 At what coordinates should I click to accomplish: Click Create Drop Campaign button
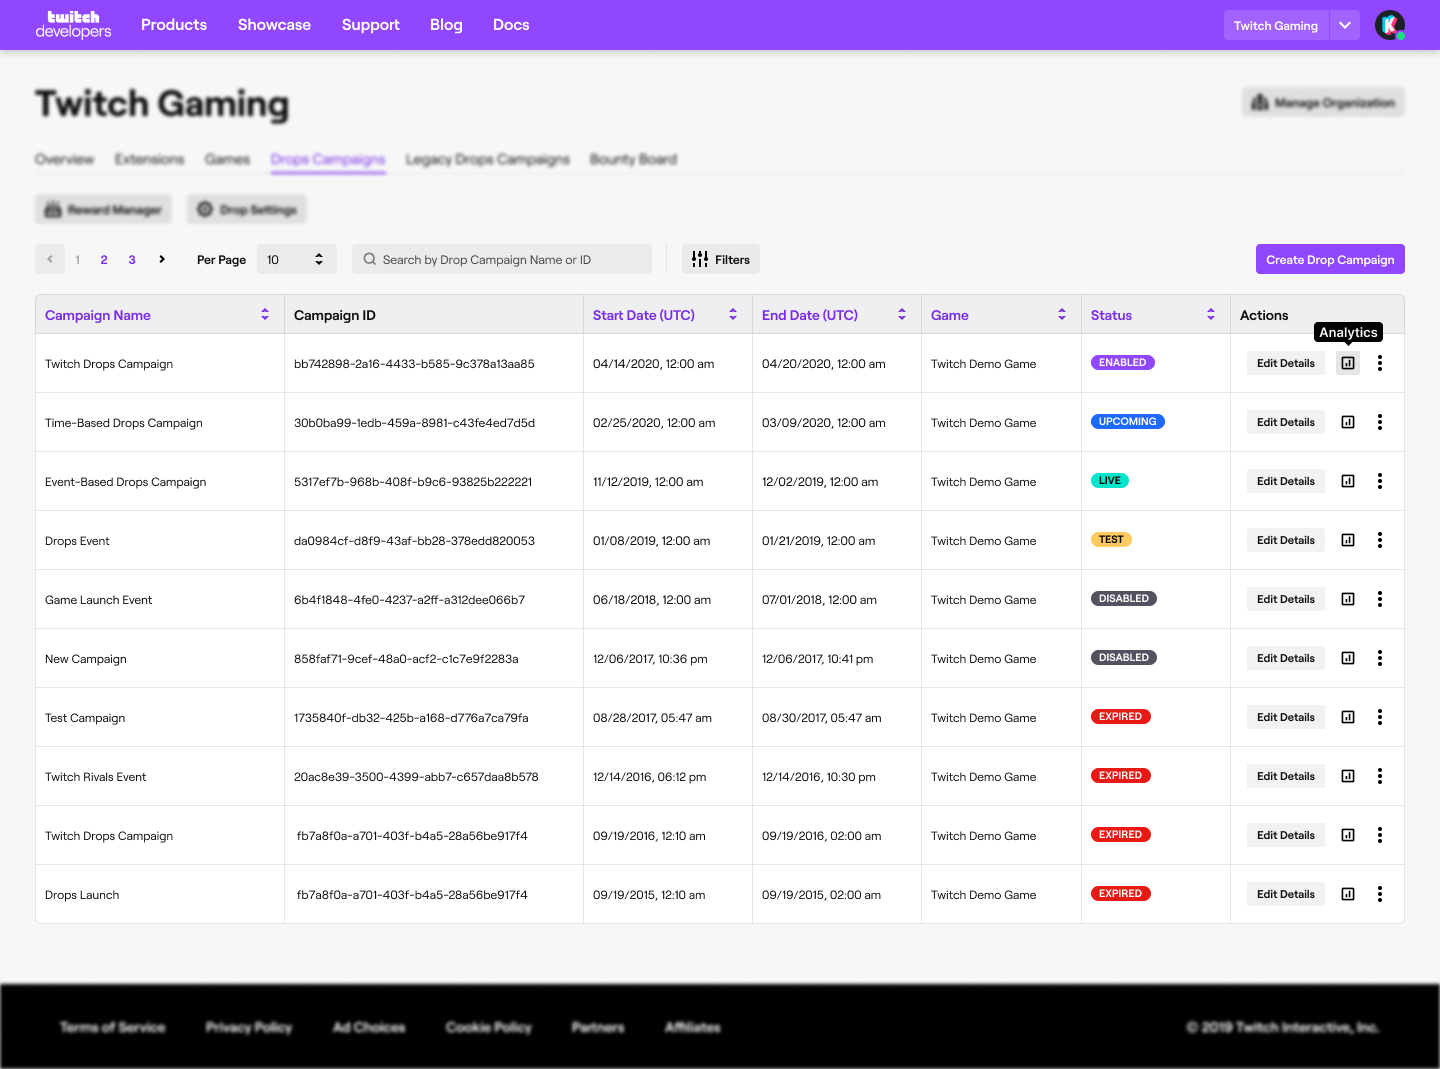tap(1330, 259)
